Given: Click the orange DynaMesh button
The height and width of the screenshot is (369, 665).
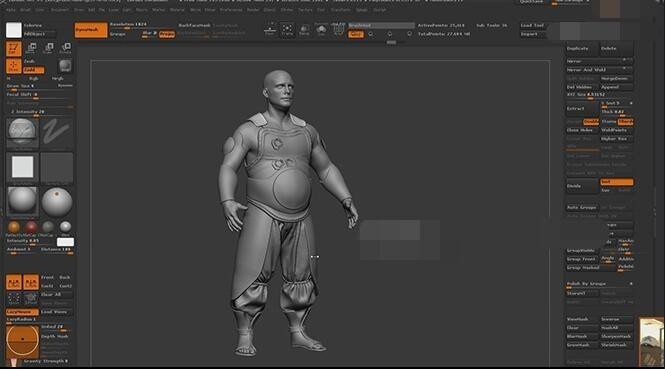Looking at the screenshot, I should pos(91,30).
